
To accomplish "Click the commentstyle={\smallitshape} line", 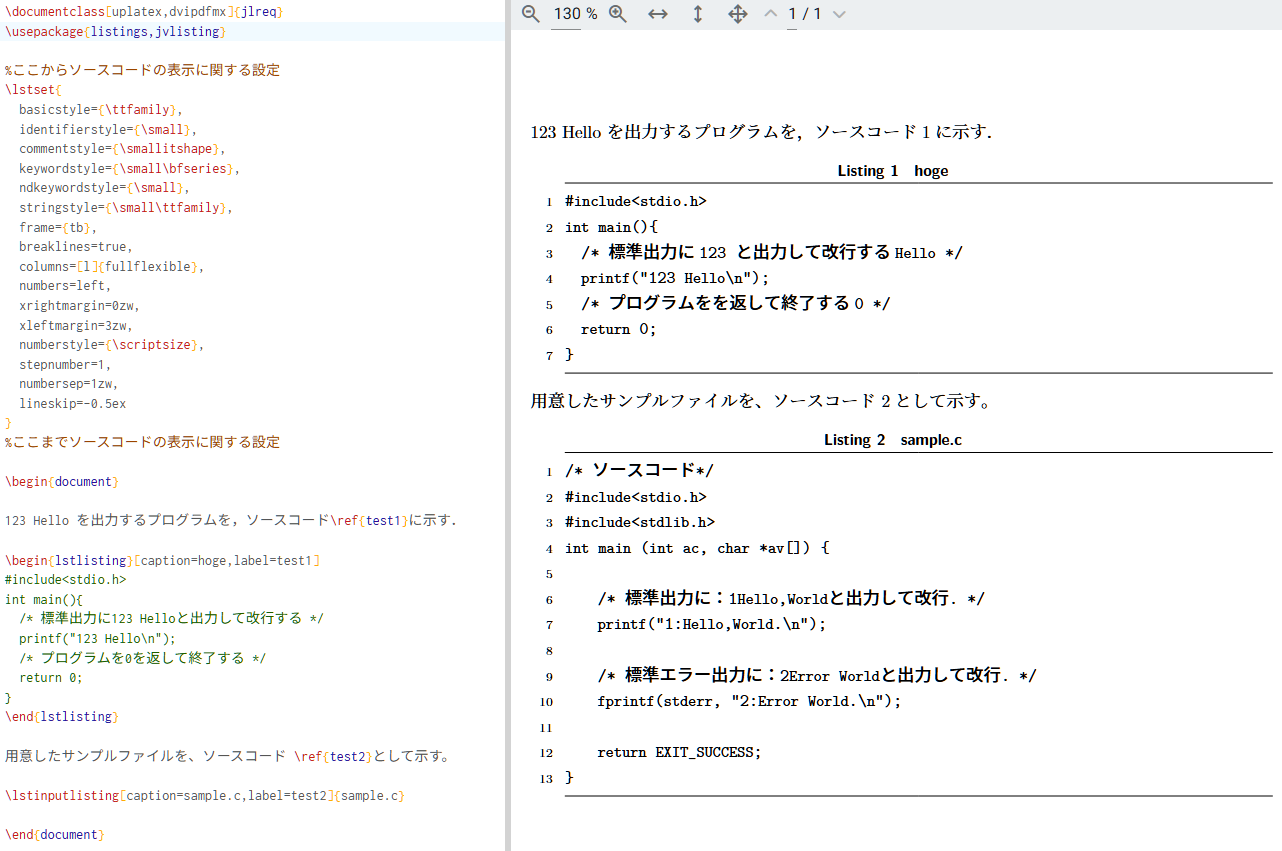I will (x=122, y=149).
